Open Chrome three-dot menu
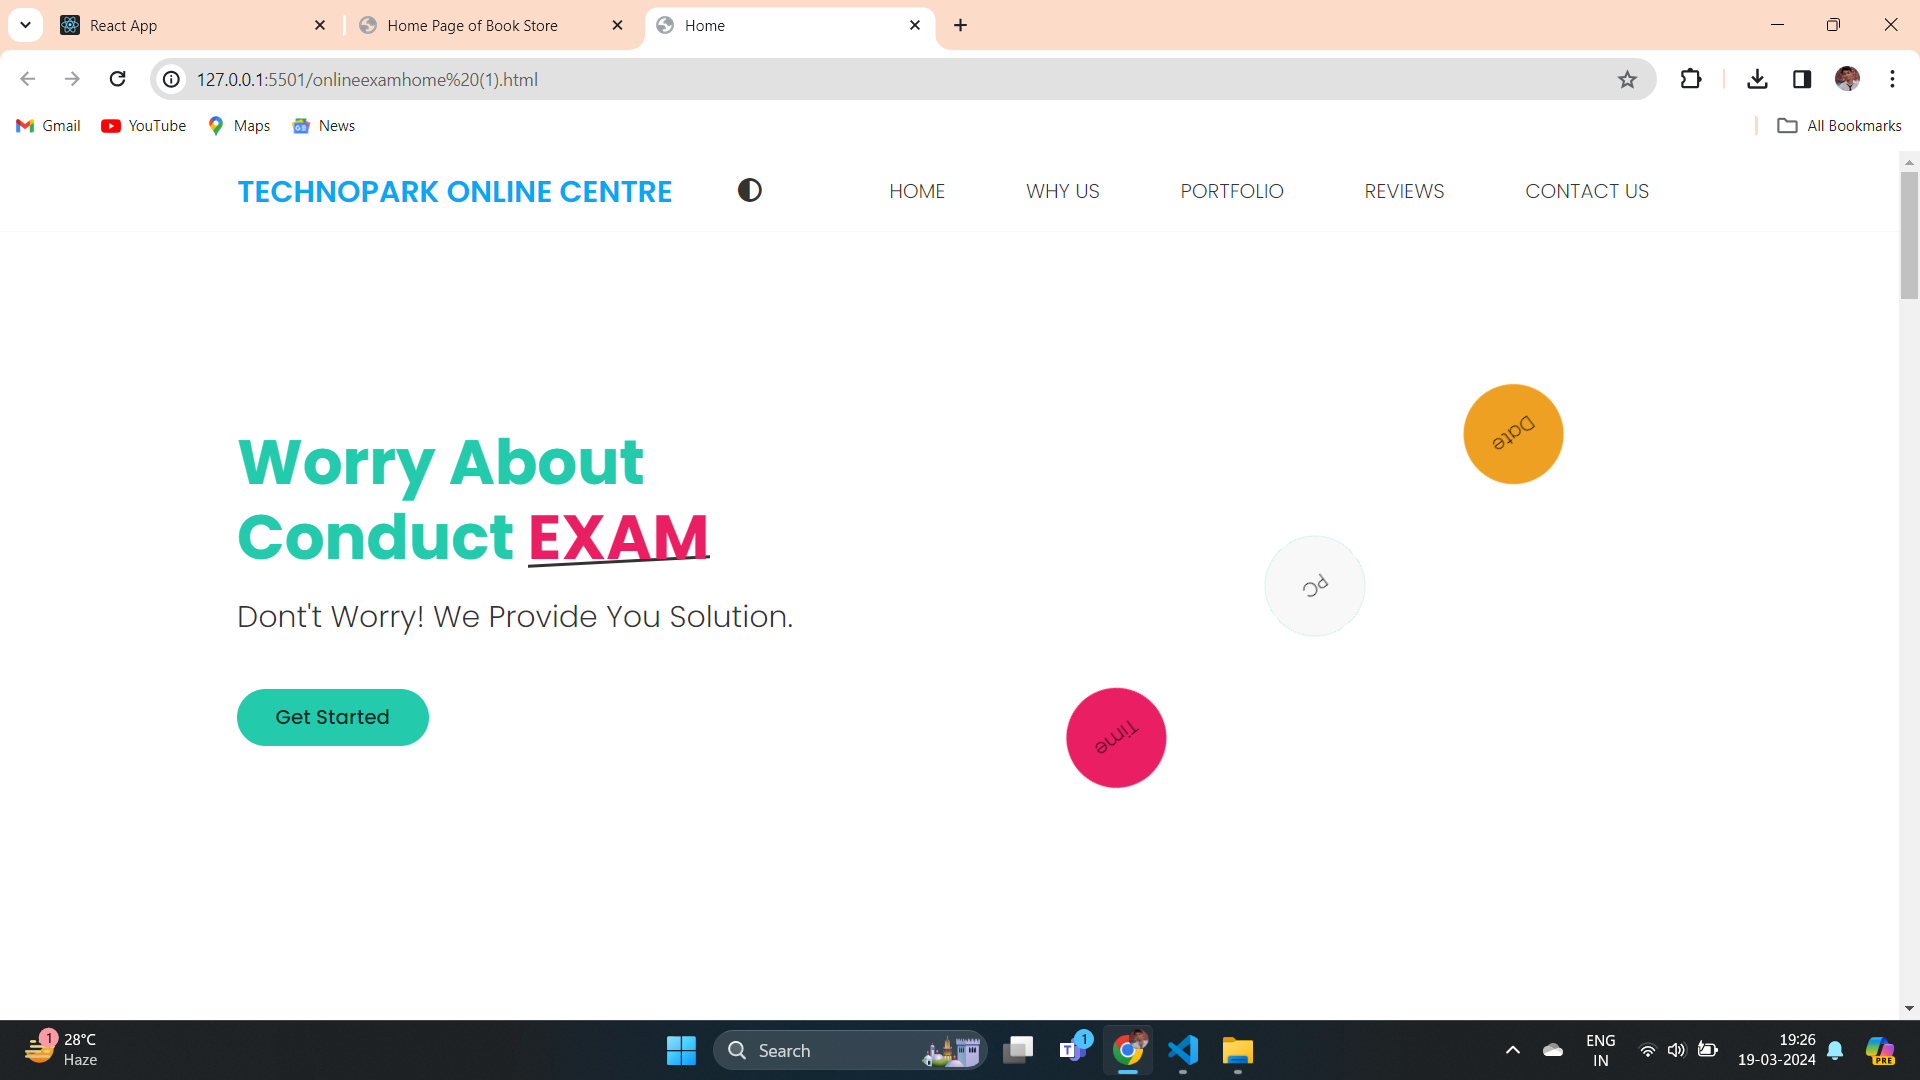 (1892, 79)
